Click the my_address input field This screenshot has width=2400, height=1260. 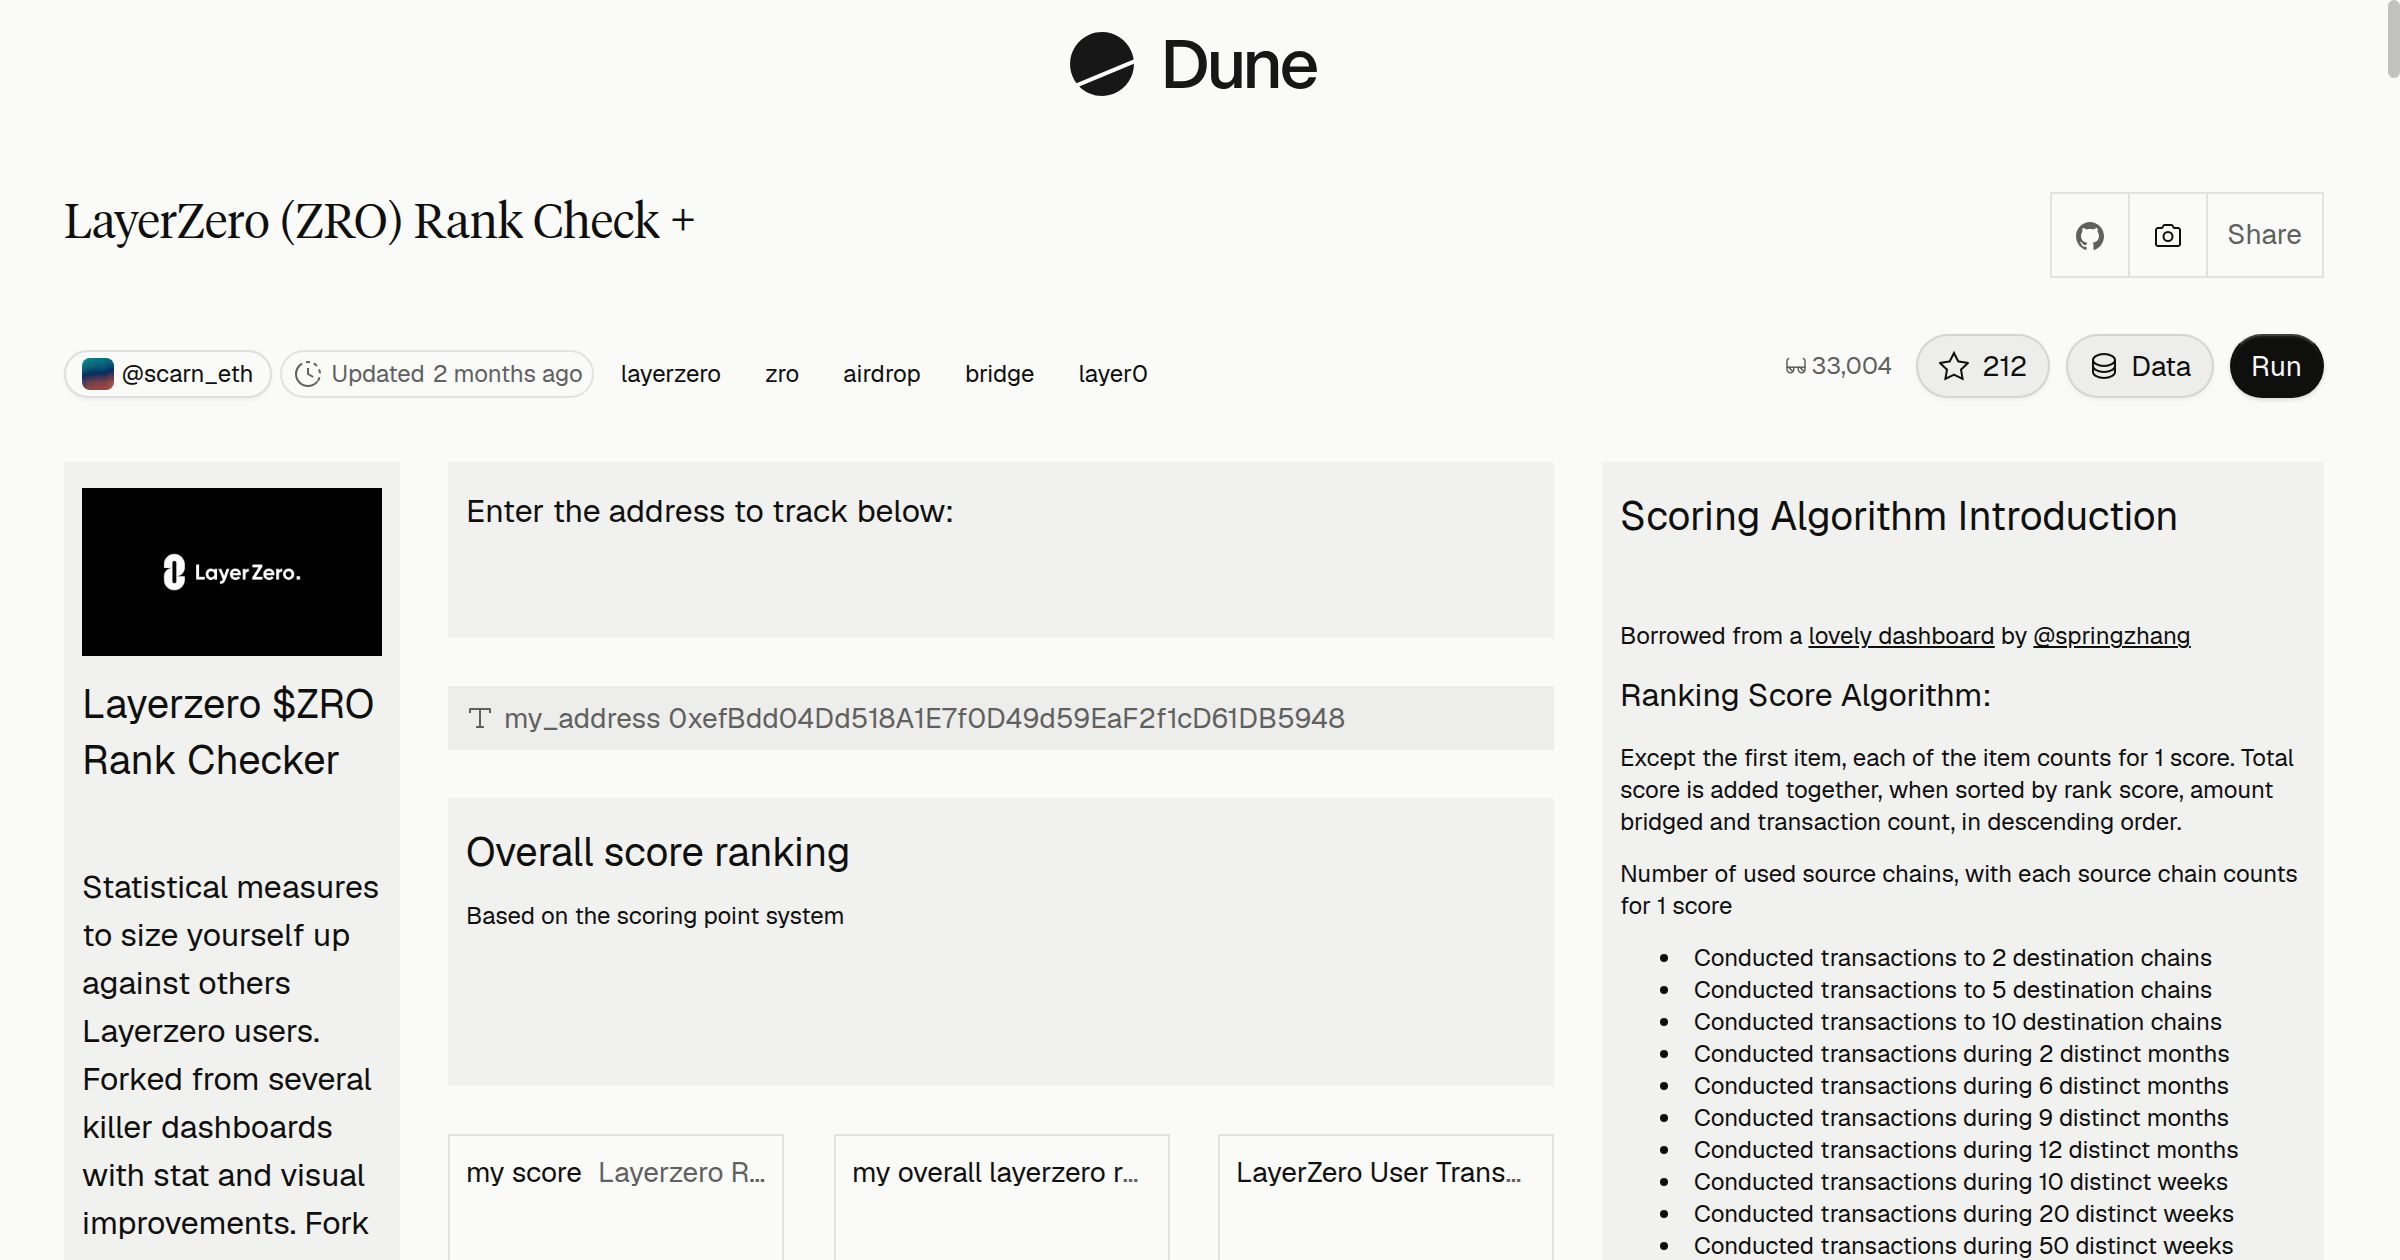[1000, 718]
